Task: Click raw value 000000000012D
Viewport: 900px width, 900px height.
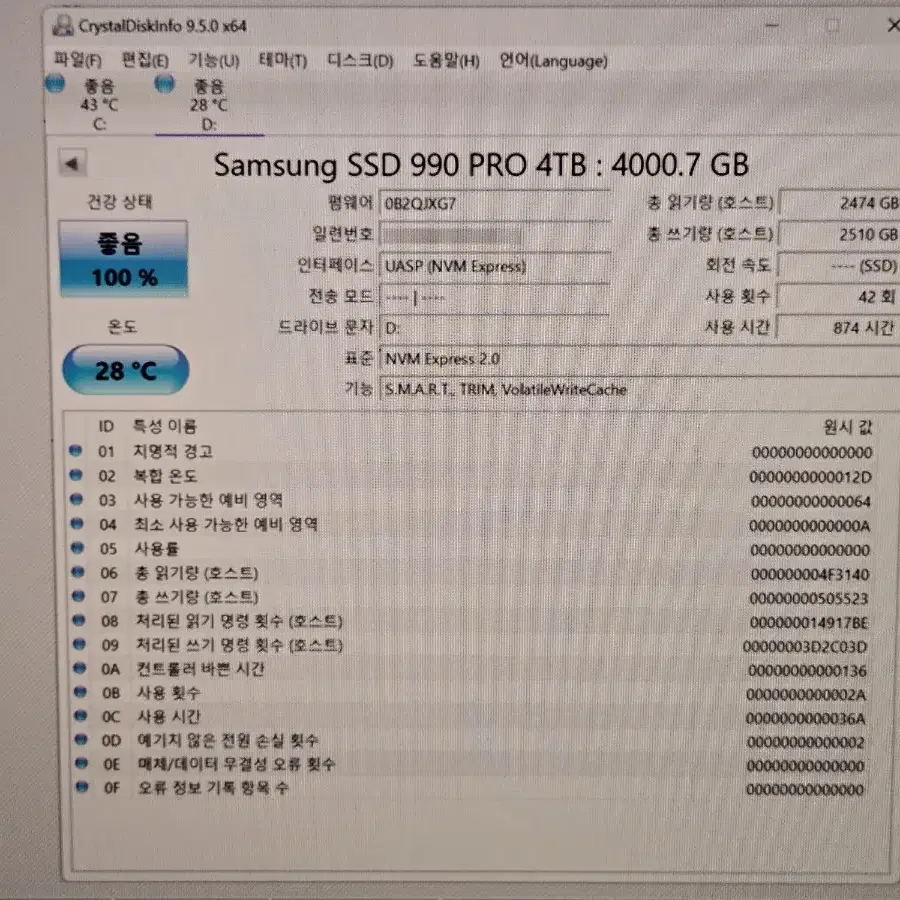Action: (810, 477)
